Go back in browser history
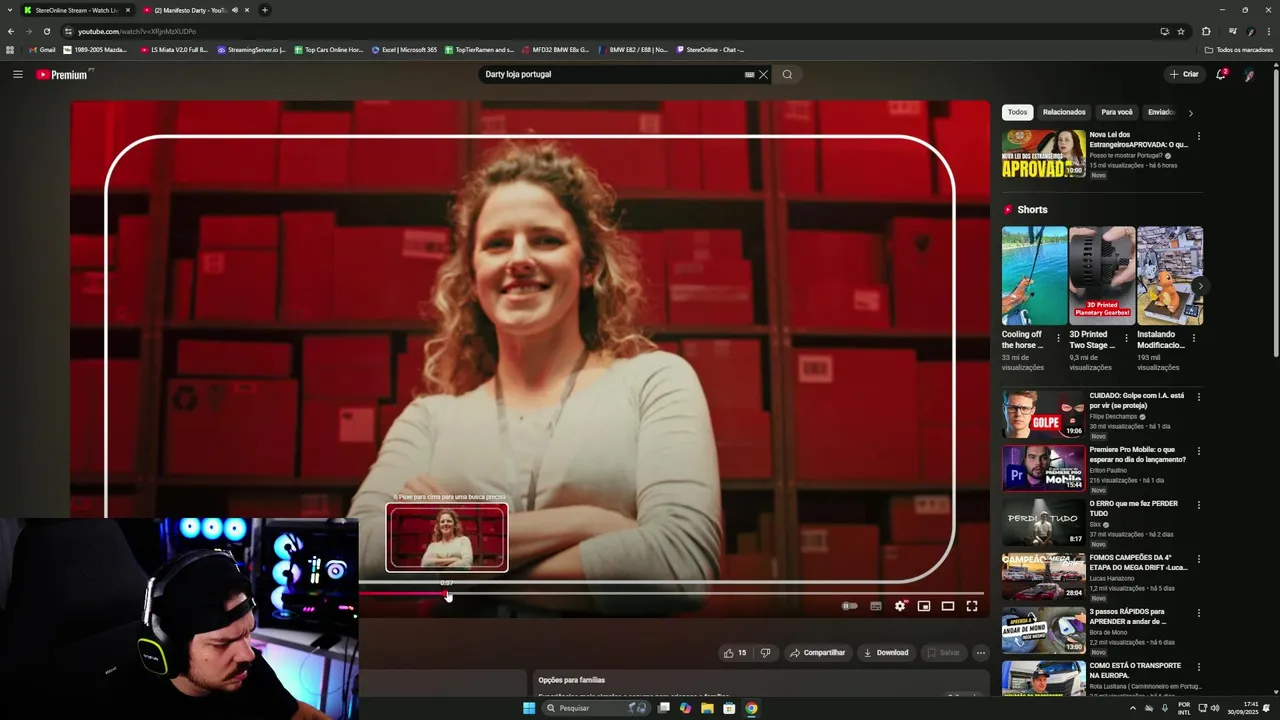The image size is (1280, 720). 11,31
